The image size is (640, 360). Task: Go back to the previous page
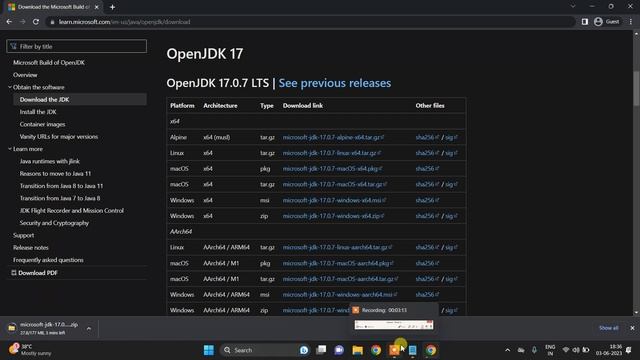tap(9, 22)
